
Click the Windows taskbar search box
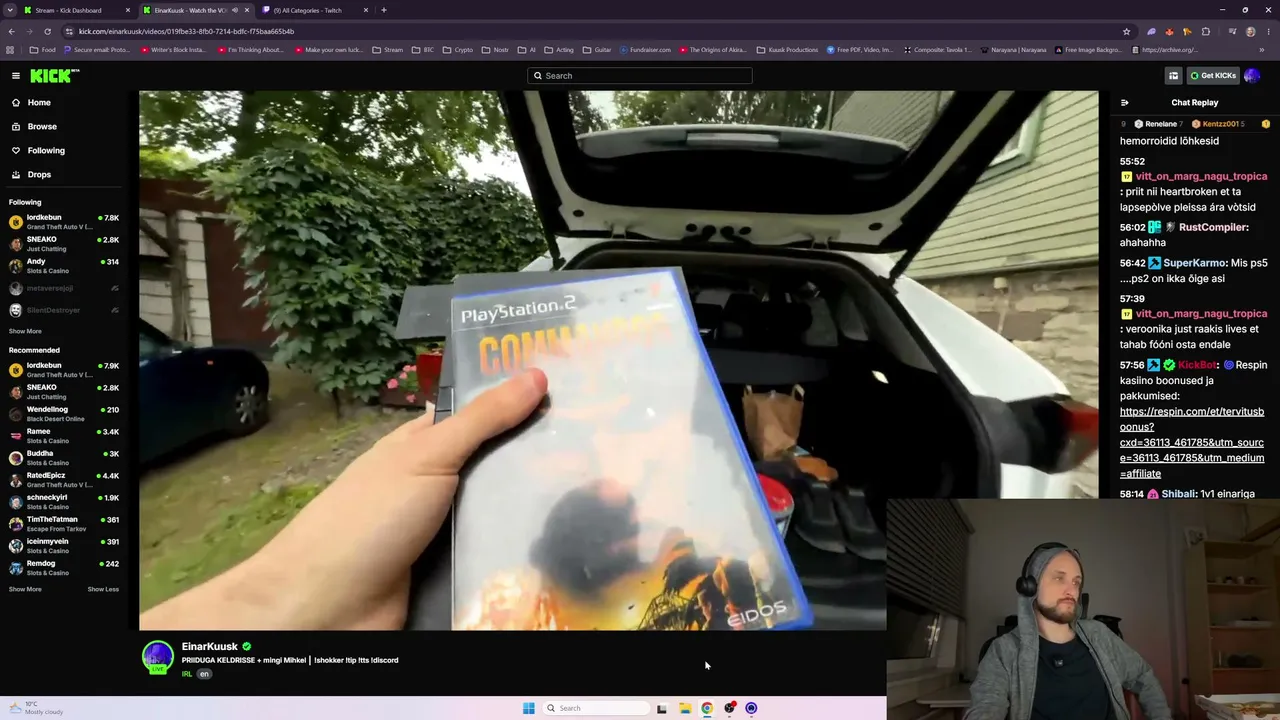tap(596, 708)
